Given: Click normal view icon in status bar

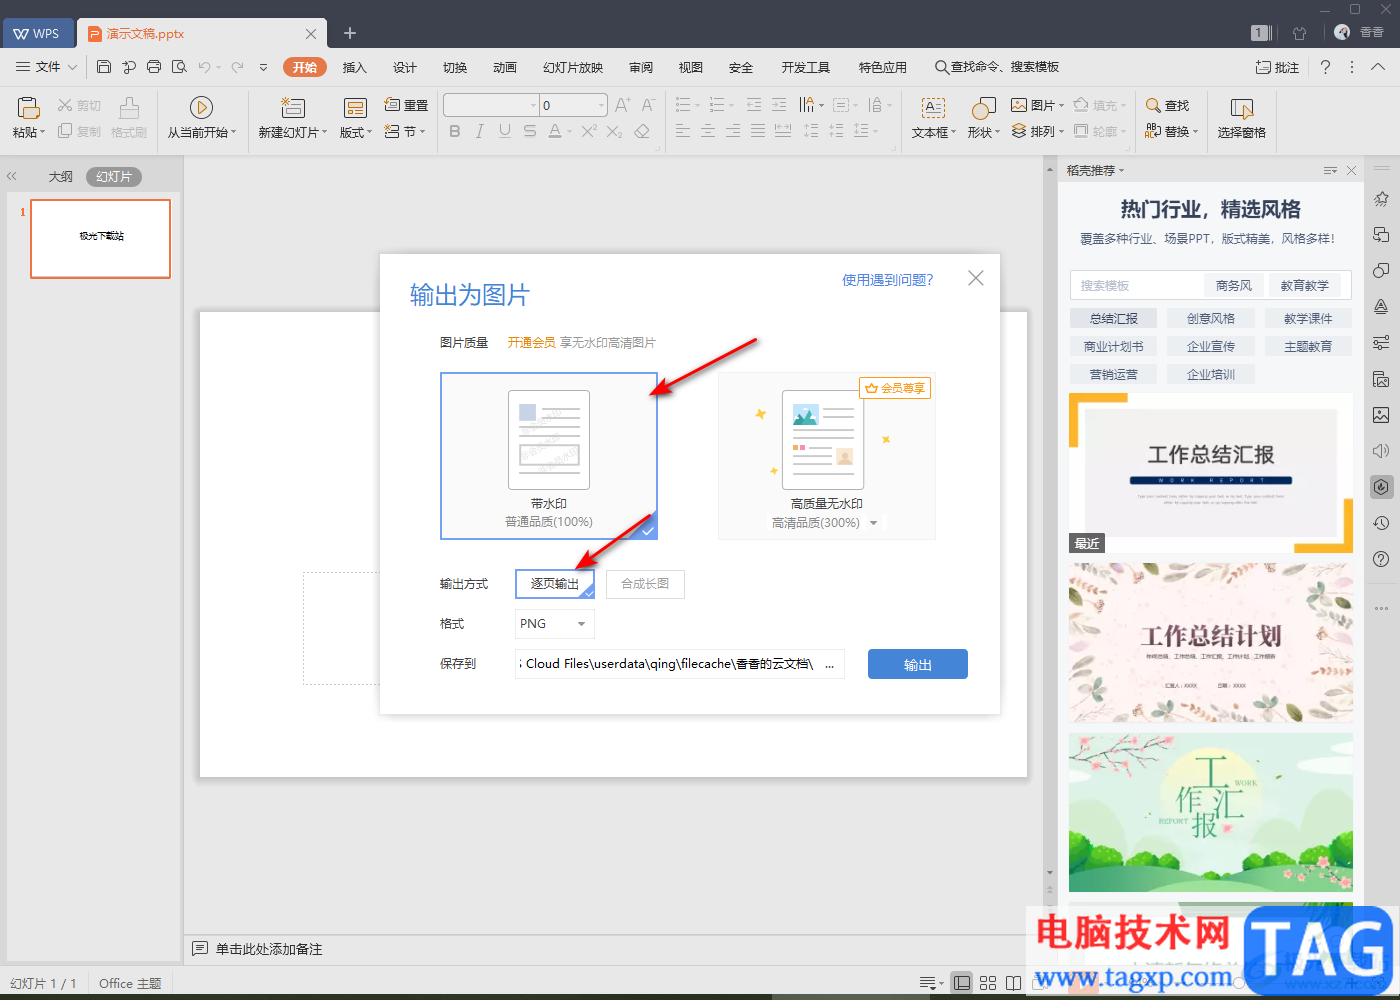Looking at the screenshot, I should click(x=962, y=983).
